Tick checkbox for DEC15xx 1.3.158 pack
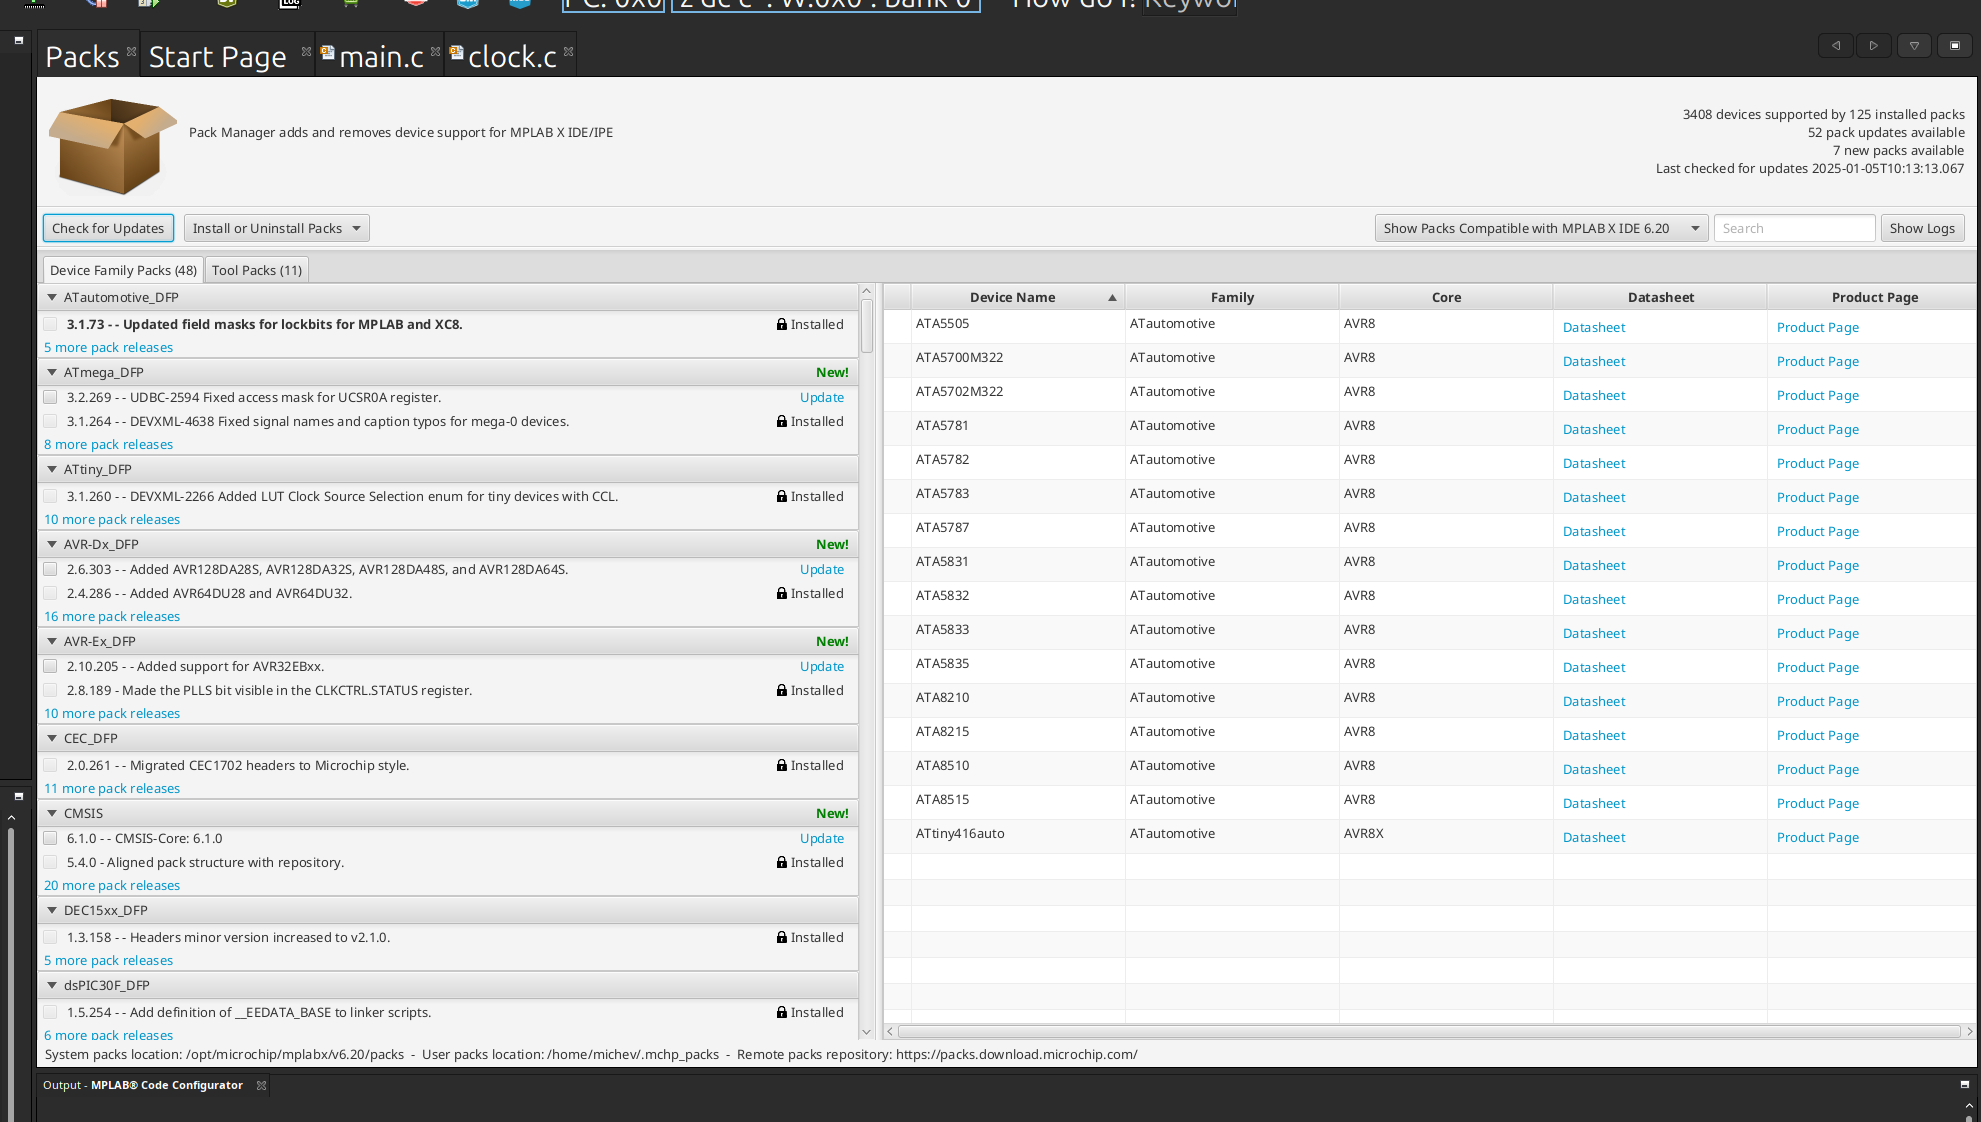 click(50, 937)
